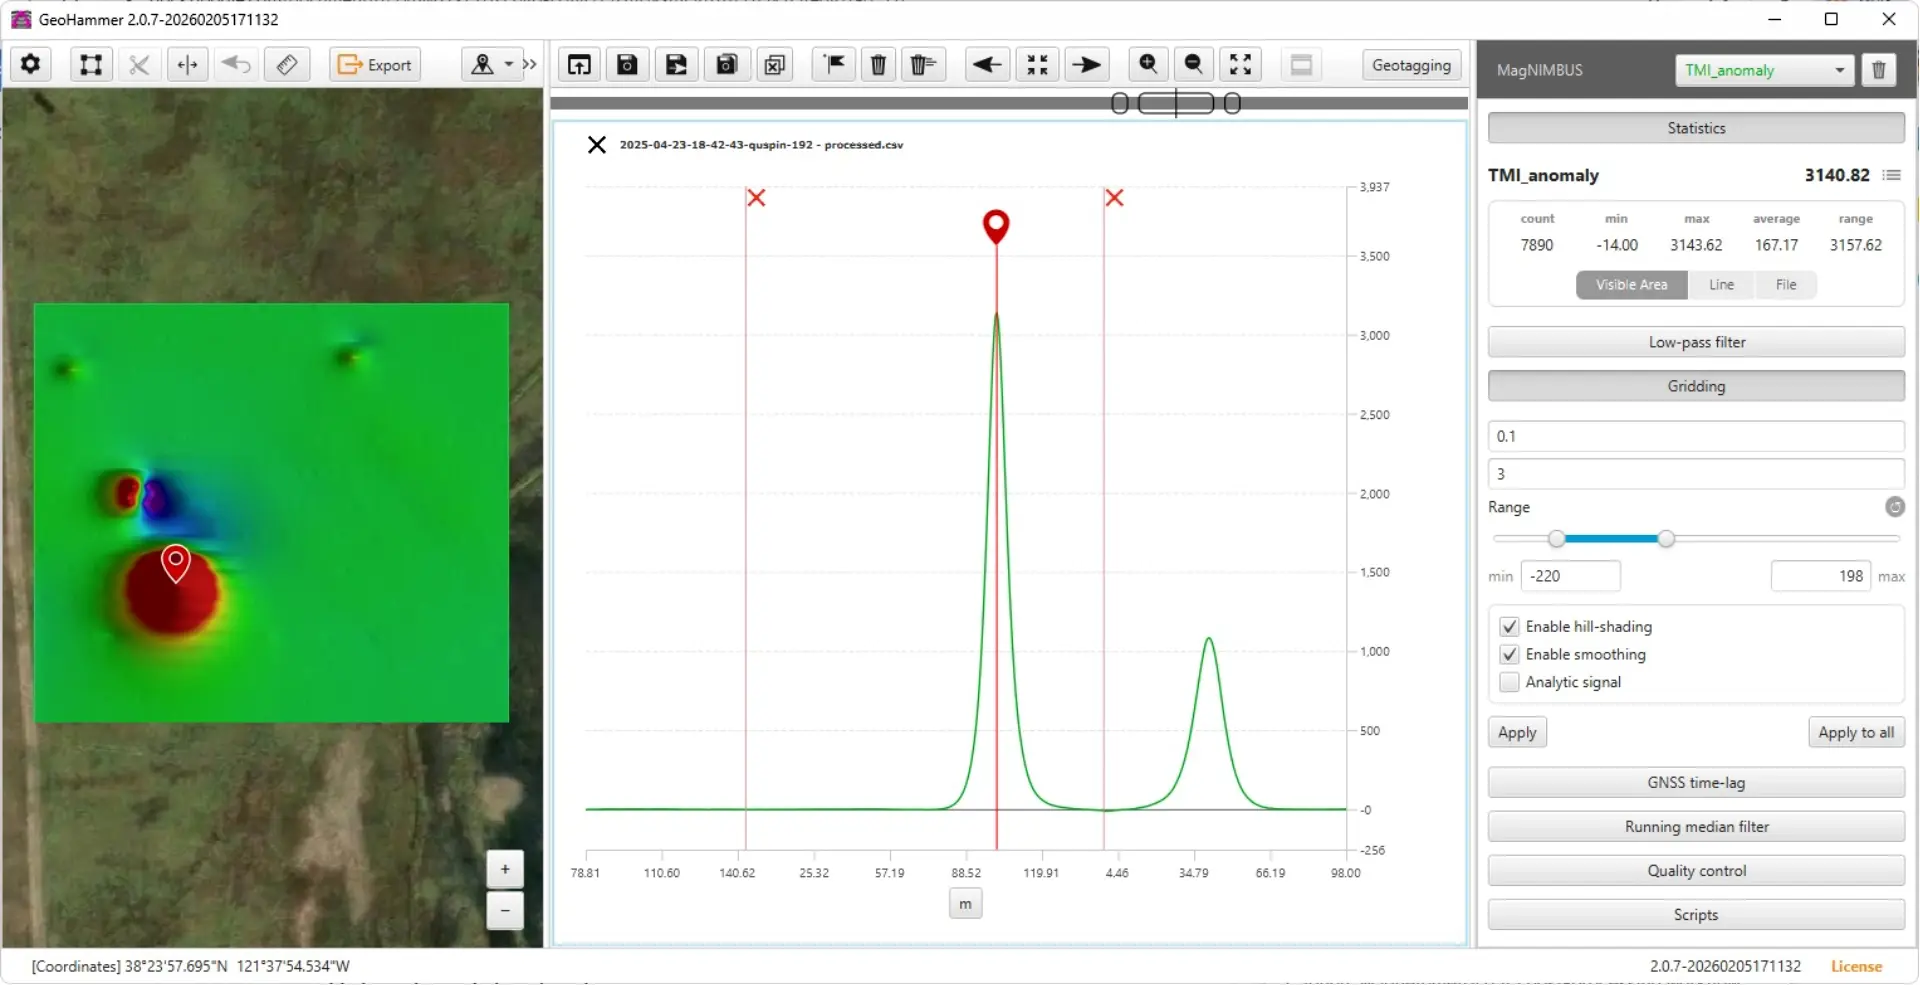Open the Running median filter
The height and width of the screenshot is (985, 1920).
(x=1695, y=827)
